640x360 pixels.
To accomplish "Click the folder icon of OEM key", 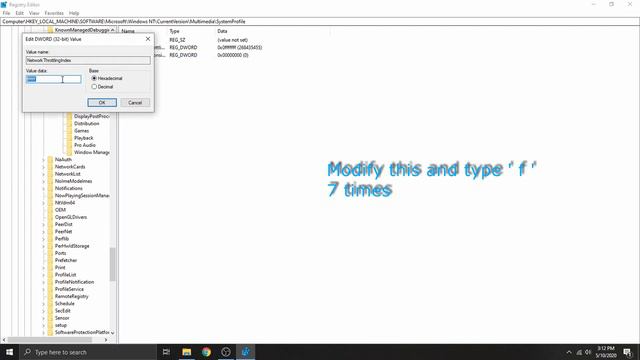I will tap(50, 210).
